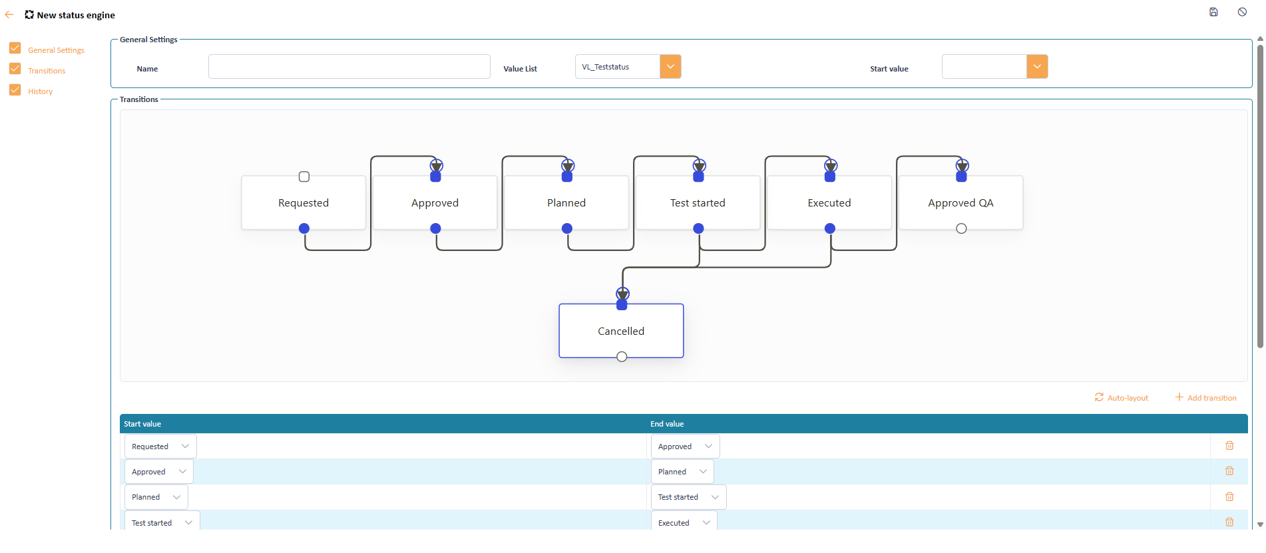The image size is (1266, 553).
Task: Click the back arrow icon
Action: point(9,15)
